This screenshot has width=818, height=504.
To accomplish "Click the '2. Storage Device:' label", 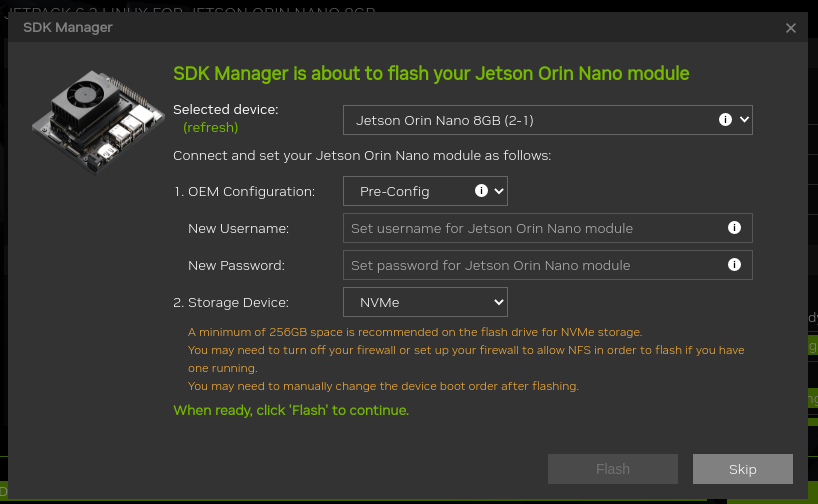I will (231, 303).
